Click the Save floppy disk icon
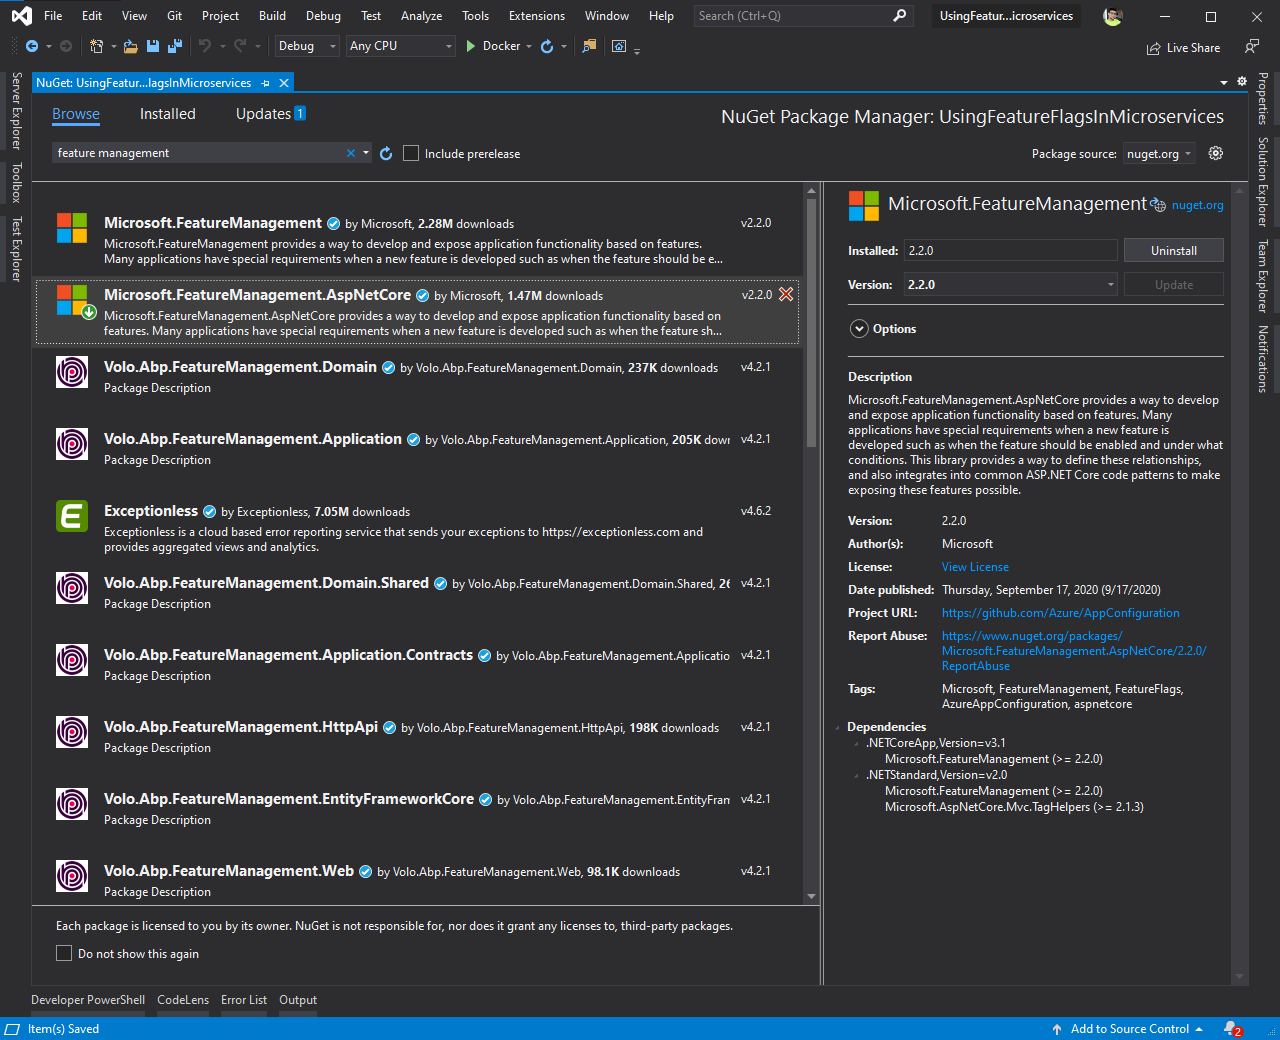Viewport: 1280px width, 1040px height. [153, 46]
